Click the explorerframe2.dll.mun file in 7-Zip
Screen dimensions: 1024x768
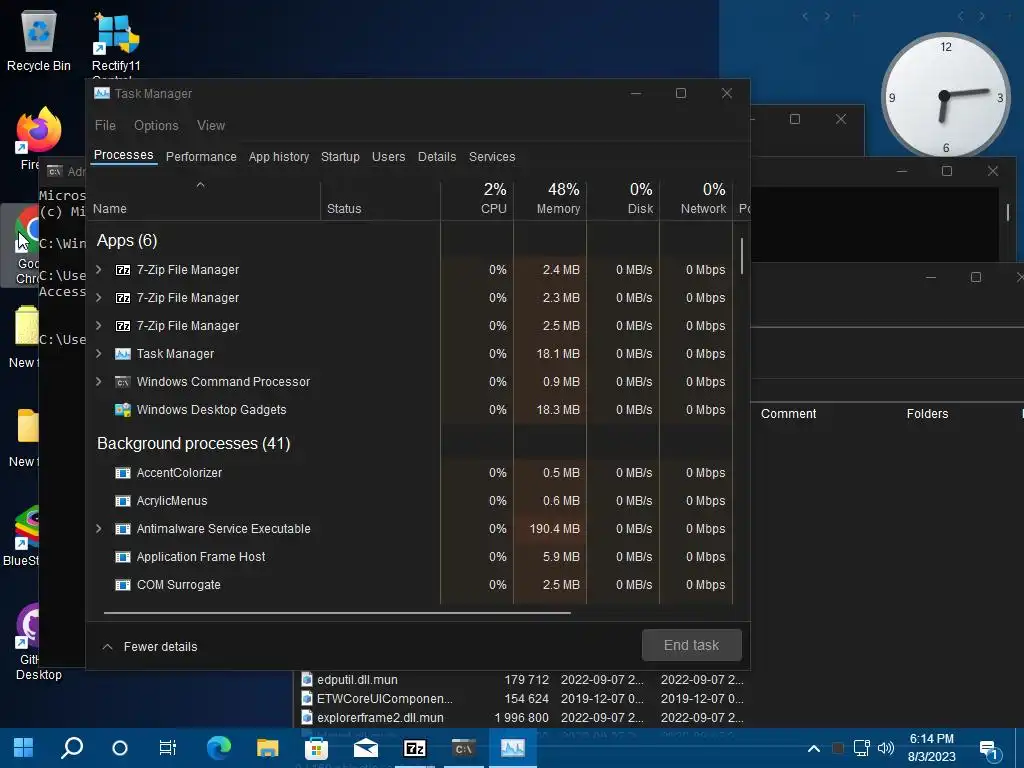[x=380, y=718]
